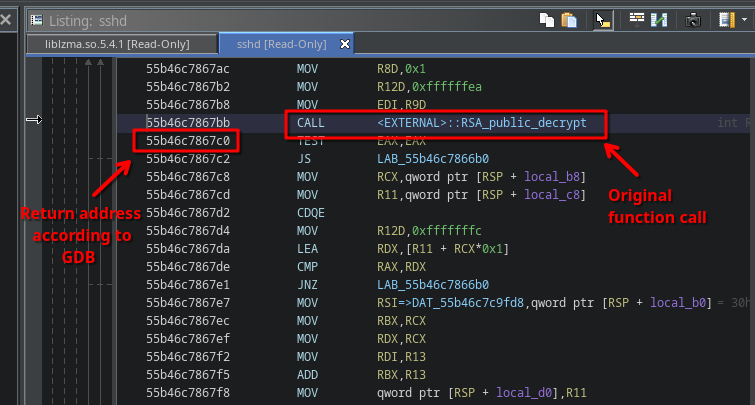Click LAB_55b46c7866b0 in the JS row

433,159
